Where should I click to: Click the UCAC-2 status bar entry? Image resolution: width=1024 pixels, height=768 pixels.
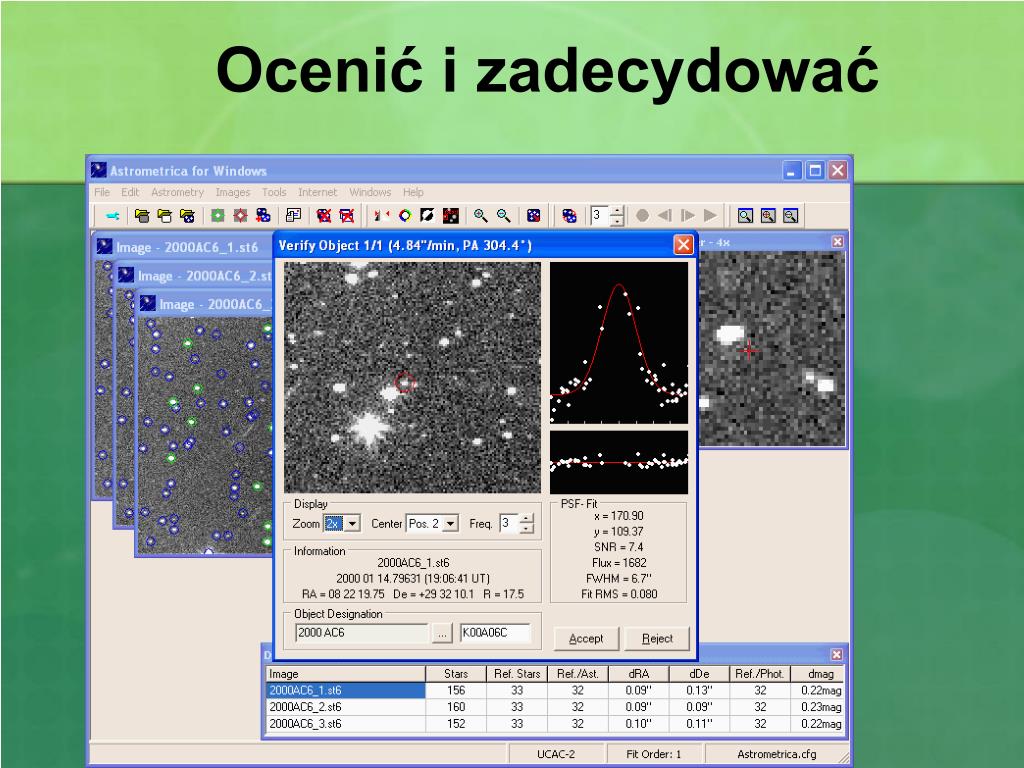tap(556, 754)
